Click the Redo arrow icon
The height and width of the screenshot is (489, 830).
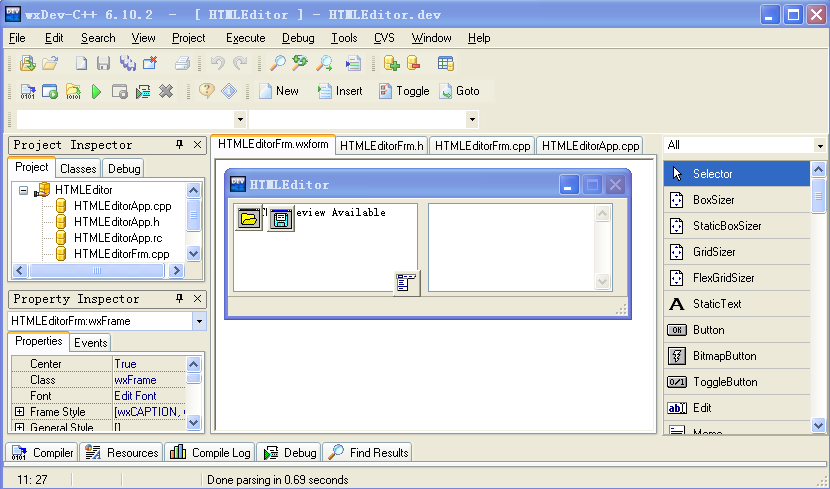click(x=240, y=64)
